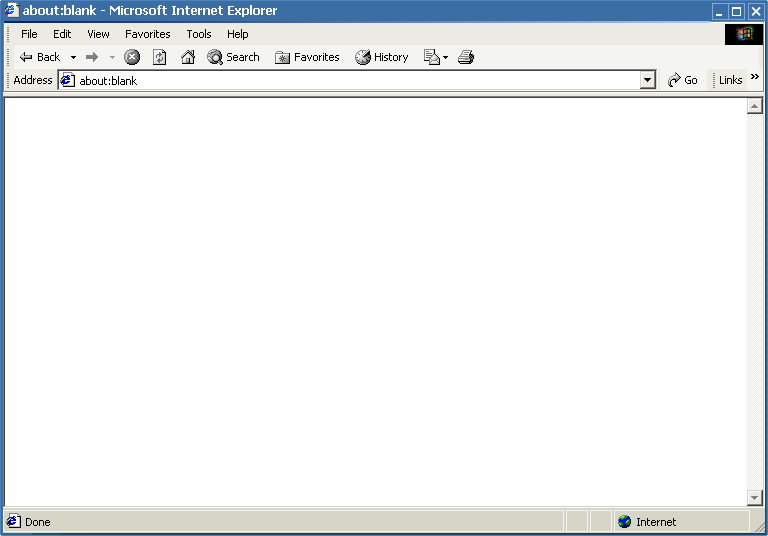This screenshot has height=536, width=768.
Task: Click the Forward arrow button
Action: tap(92, 57)
